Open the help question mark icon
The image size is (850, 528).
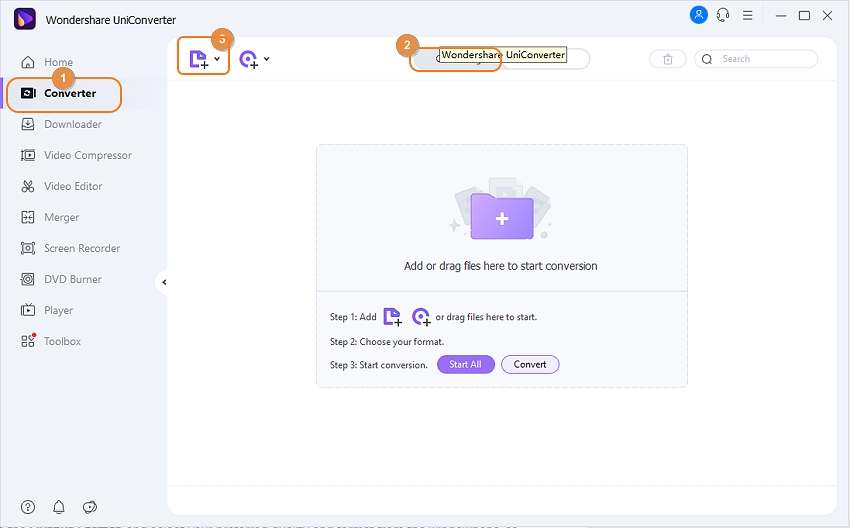[28, 507]
